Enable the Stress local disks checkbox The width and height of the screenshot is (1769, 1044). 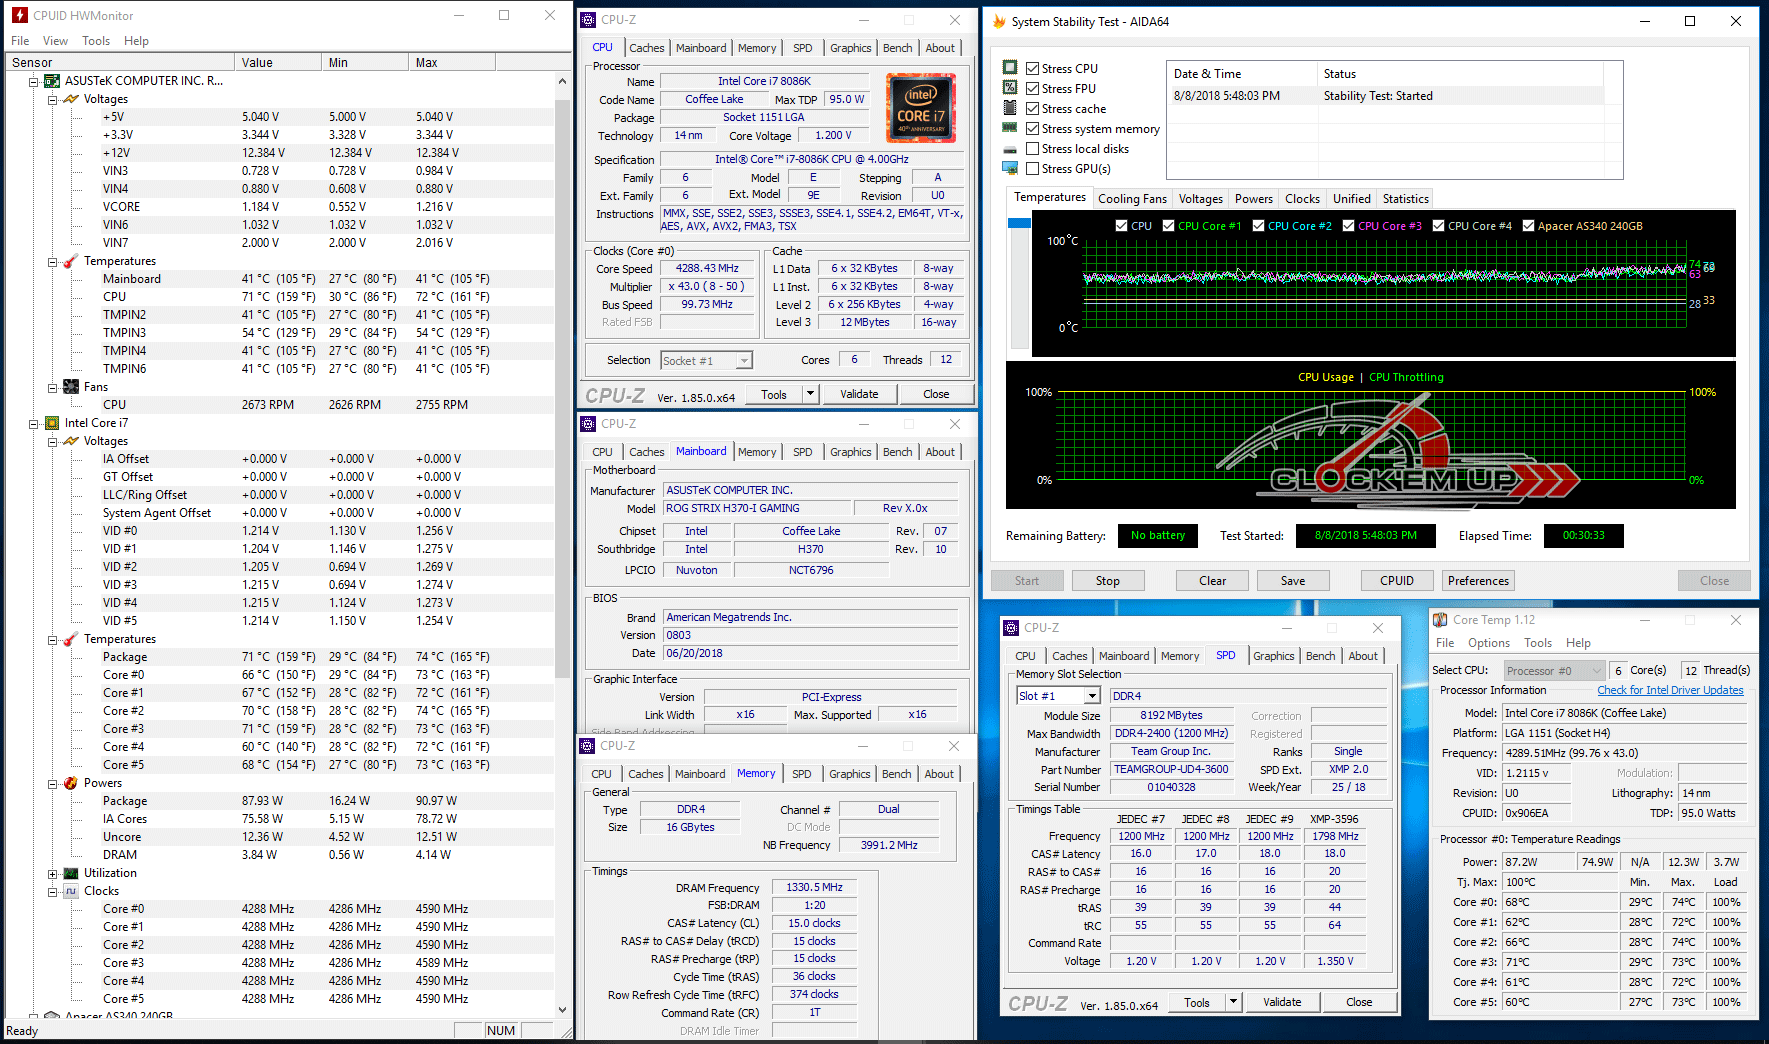(1033, 149)
